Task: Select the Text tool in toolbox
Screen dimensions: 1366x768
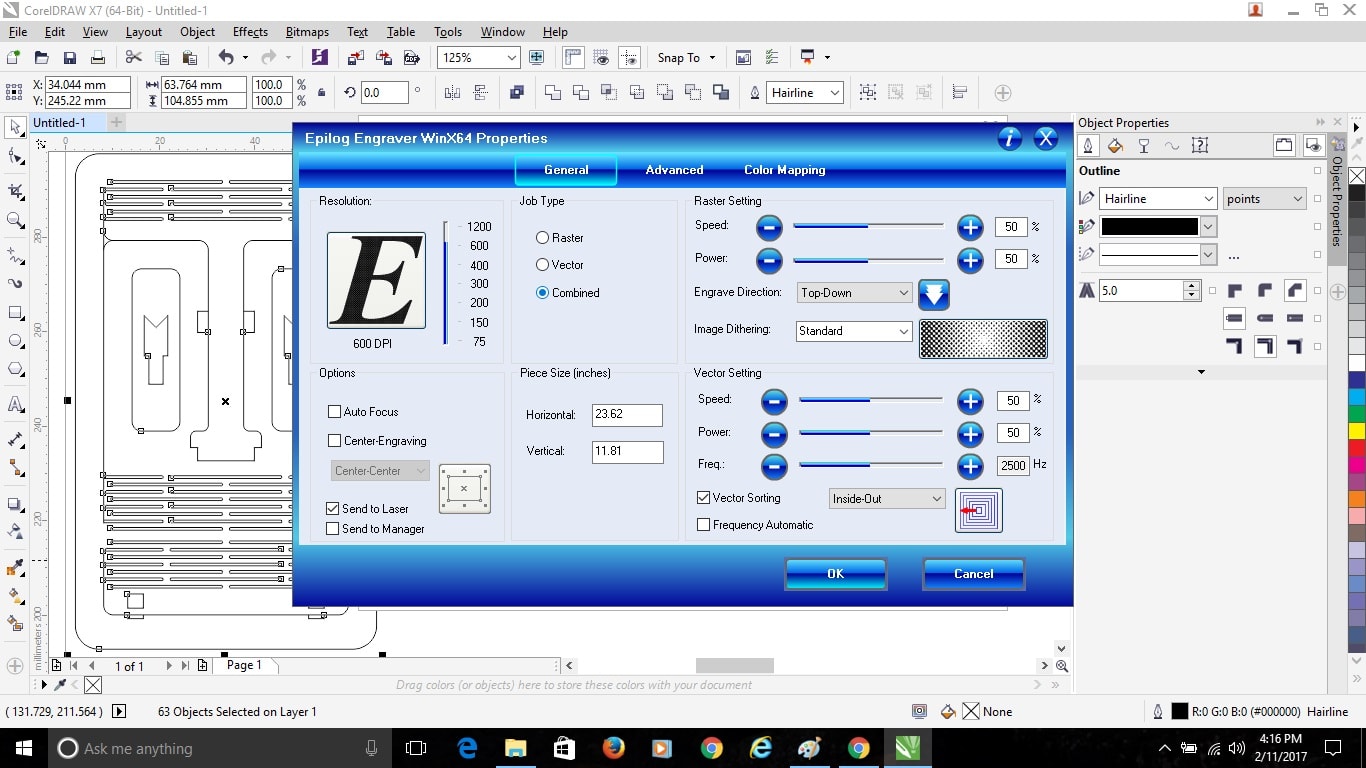Action: [15, 405]
